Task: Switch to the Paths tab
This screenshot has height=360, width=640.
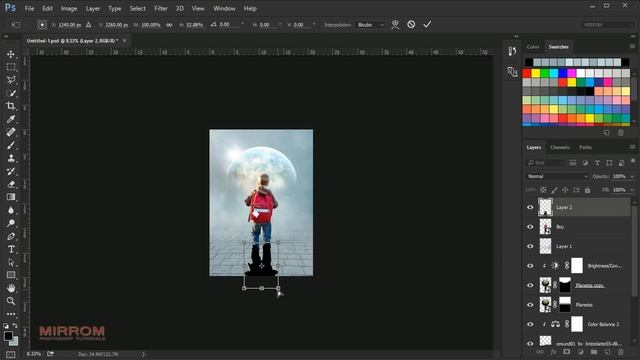Action: coord(585,147)
